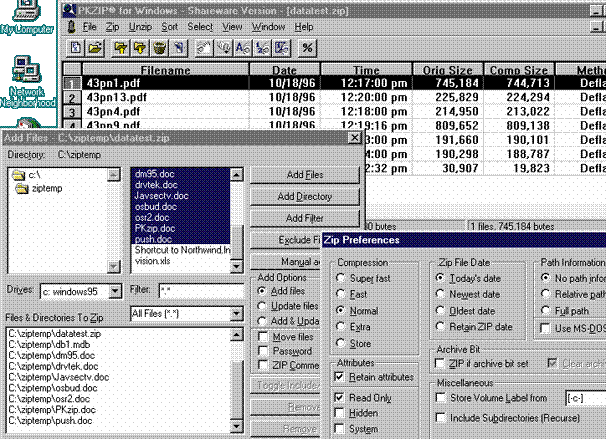The width and height of the screenshot is (606, 439).
Task: Click the Extract folder-down-arrow toolbar icon
Action: [x=140, y=48]
